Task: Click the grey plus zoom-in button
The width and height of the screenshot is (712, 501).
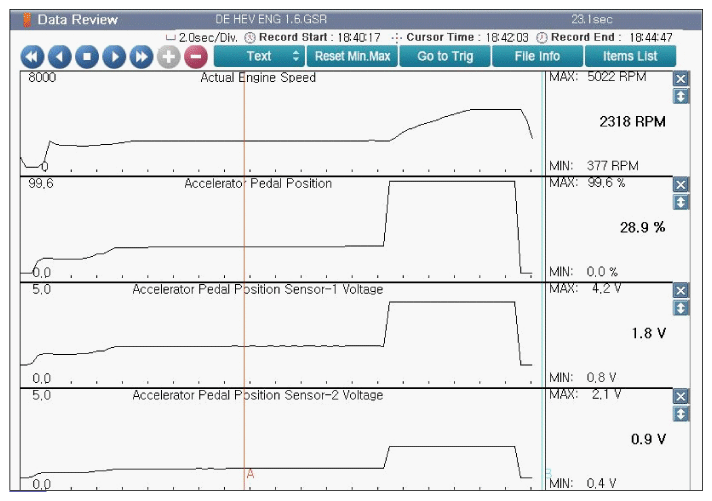Action: pos(169,57)
